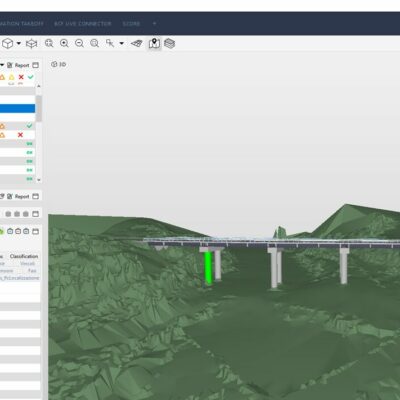
Task: Maximize the panel with the three gray icons
Action: [x=36, y=214]
